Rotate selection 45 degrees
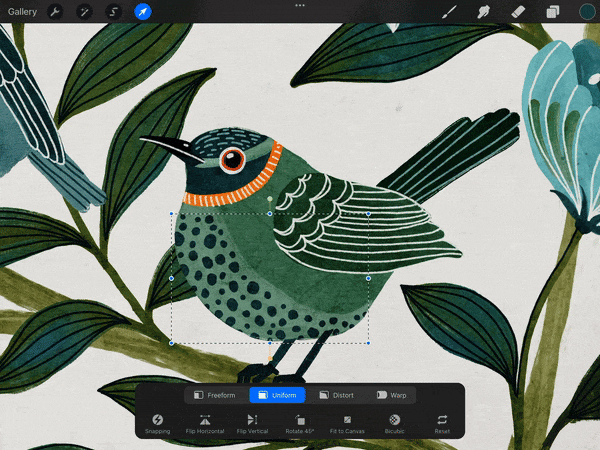 (300, 424)
